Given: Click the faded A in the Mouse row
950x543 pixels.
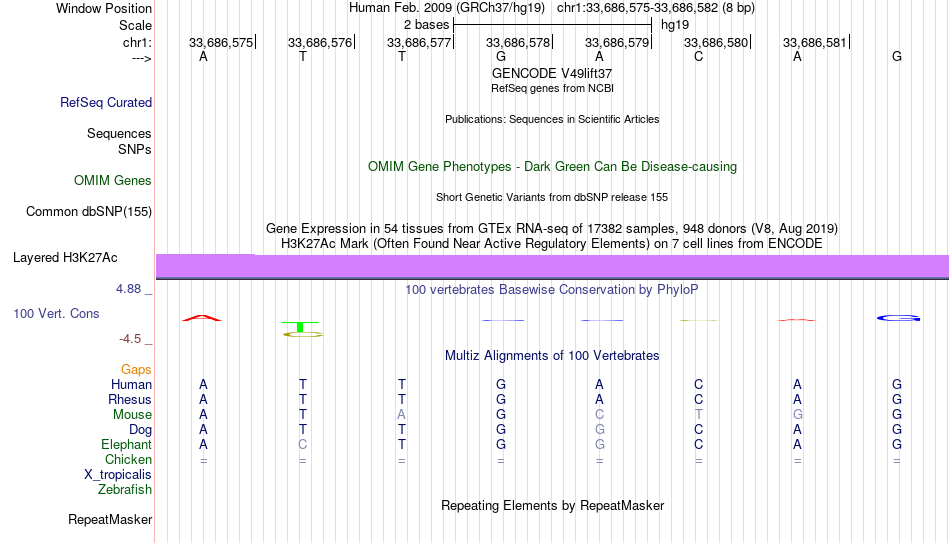Looking at the screenshot, I should 401,415.
